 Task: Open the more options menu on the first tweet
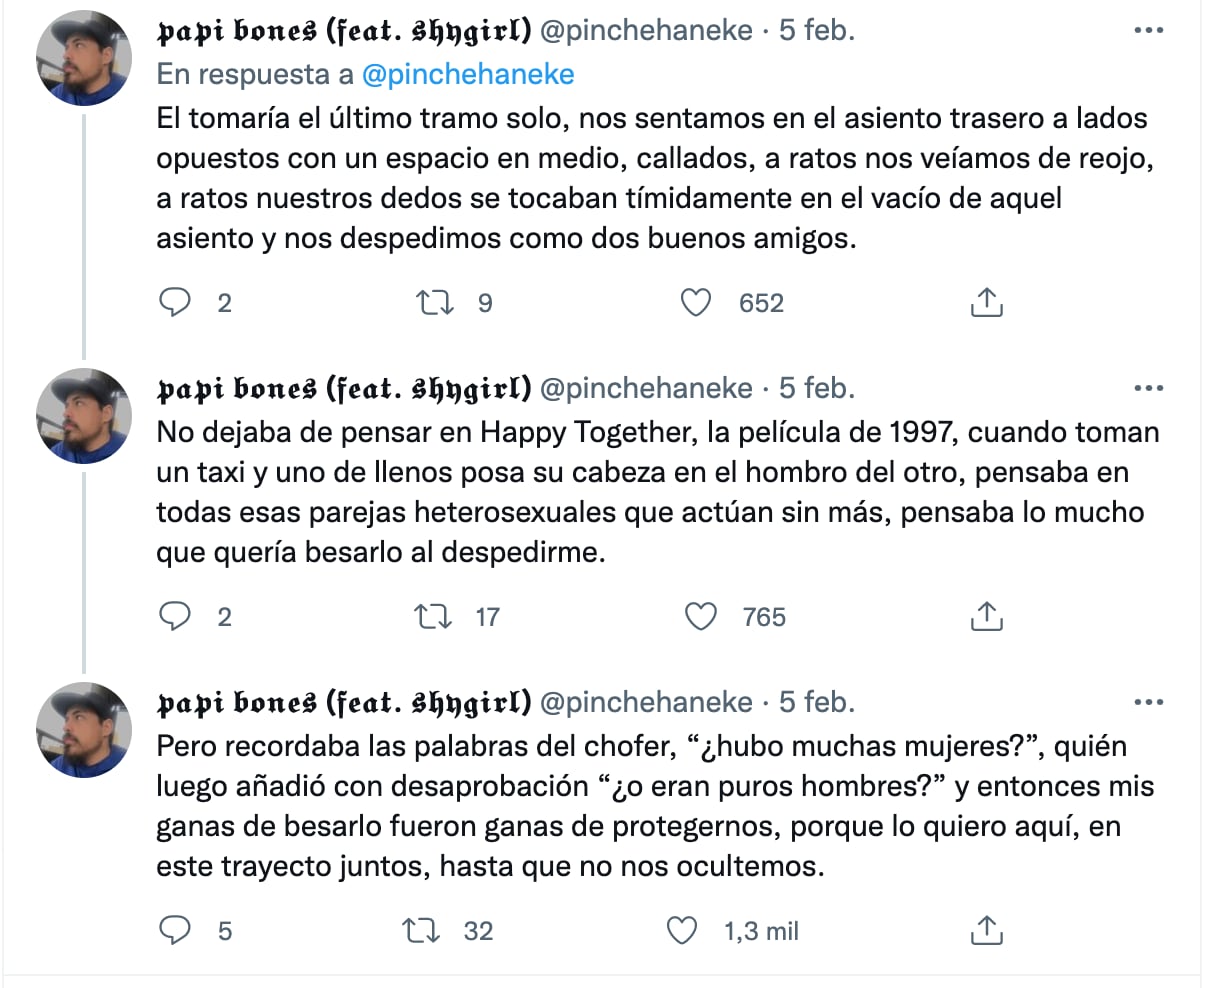(1150, 30)
